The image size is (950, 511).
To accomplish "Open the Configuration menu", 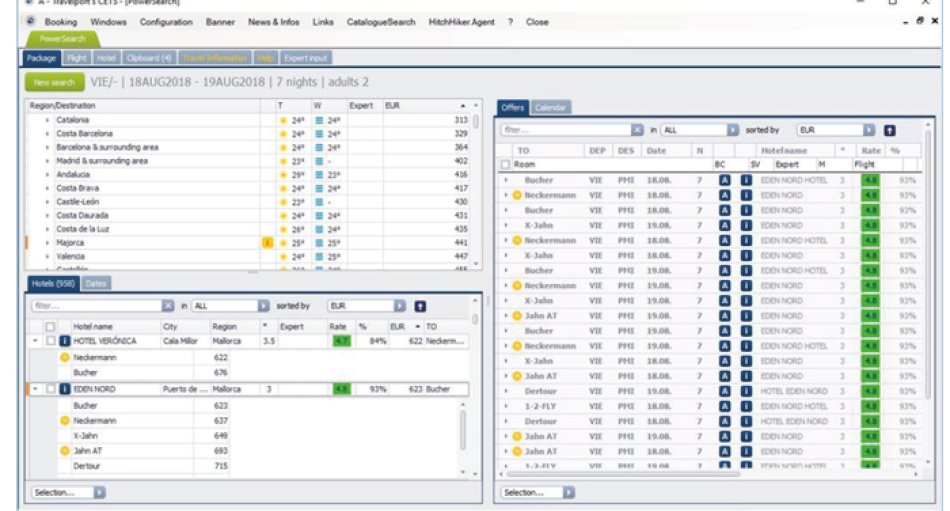I will [x=166, y=22].
